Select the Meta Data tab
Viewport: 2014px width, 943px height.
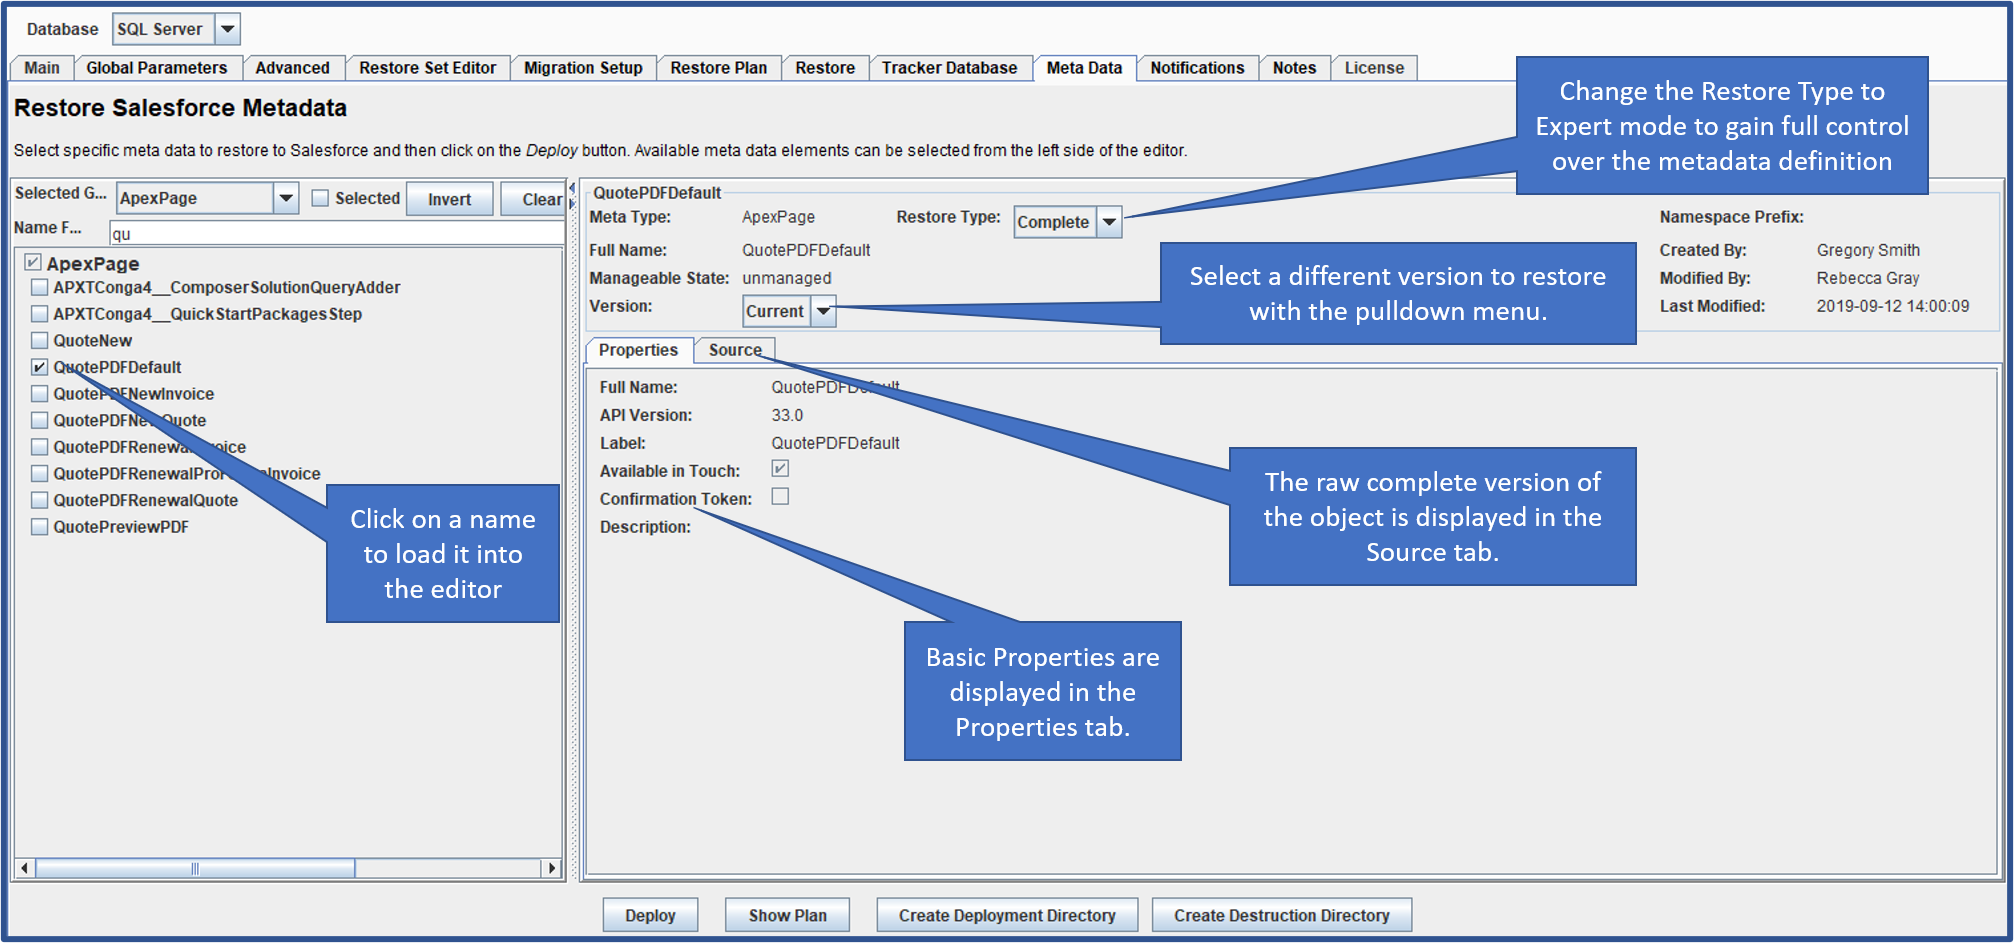pyautogui.click(x=1084, y=68)
